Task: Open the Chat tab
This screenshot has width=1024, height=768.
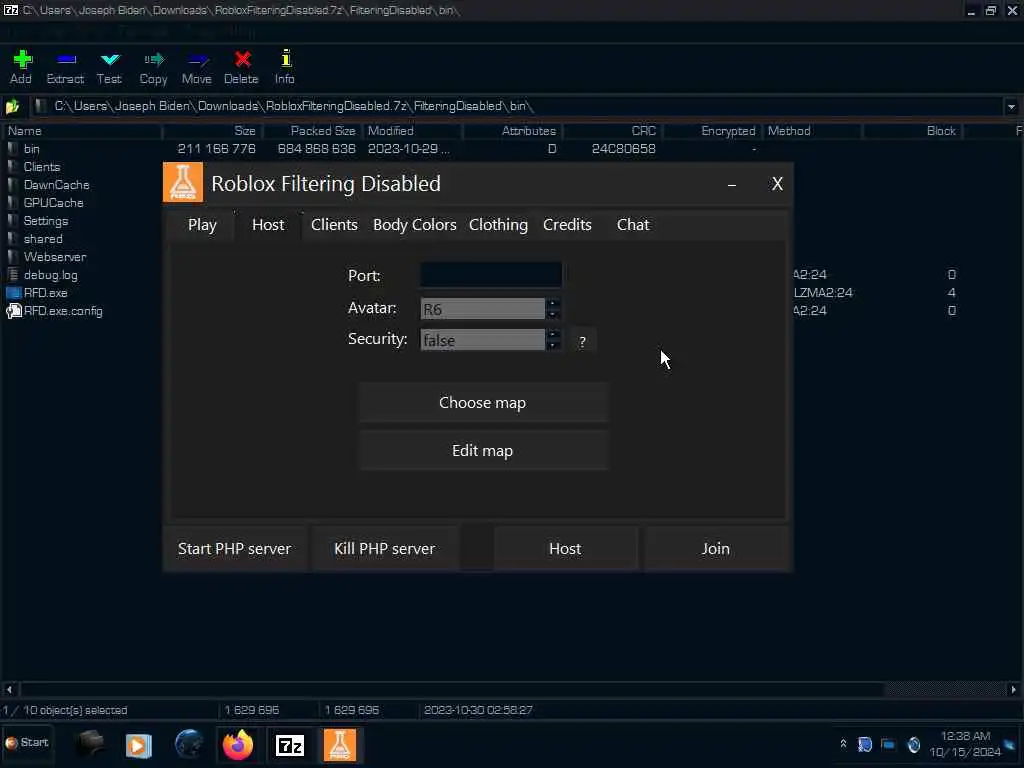Action: click(x=633, y=225)
